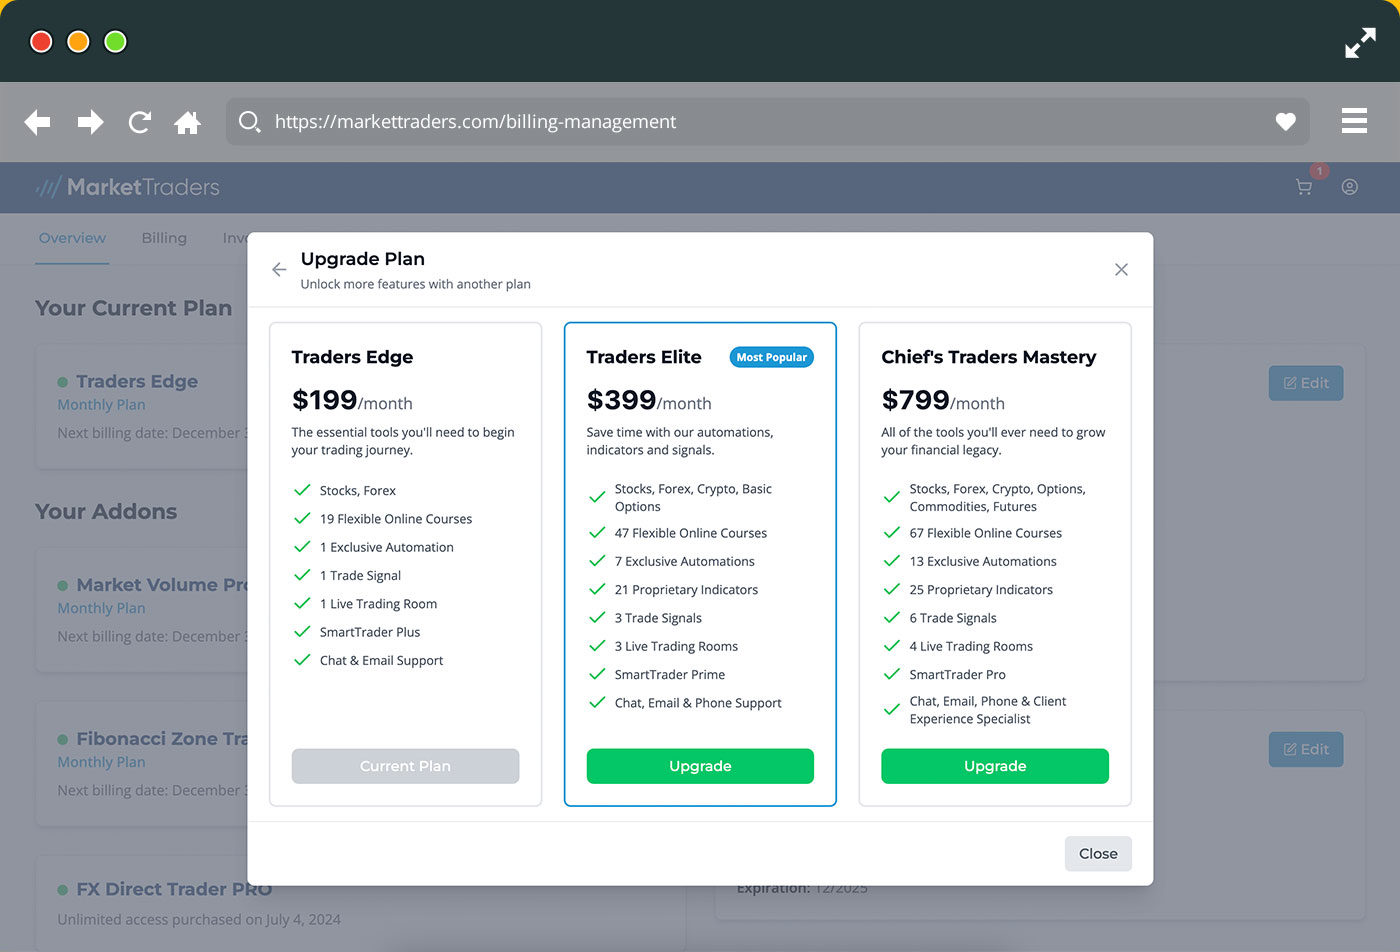Click 'Upgrade Plan' dialog heading

click(363, 259)
